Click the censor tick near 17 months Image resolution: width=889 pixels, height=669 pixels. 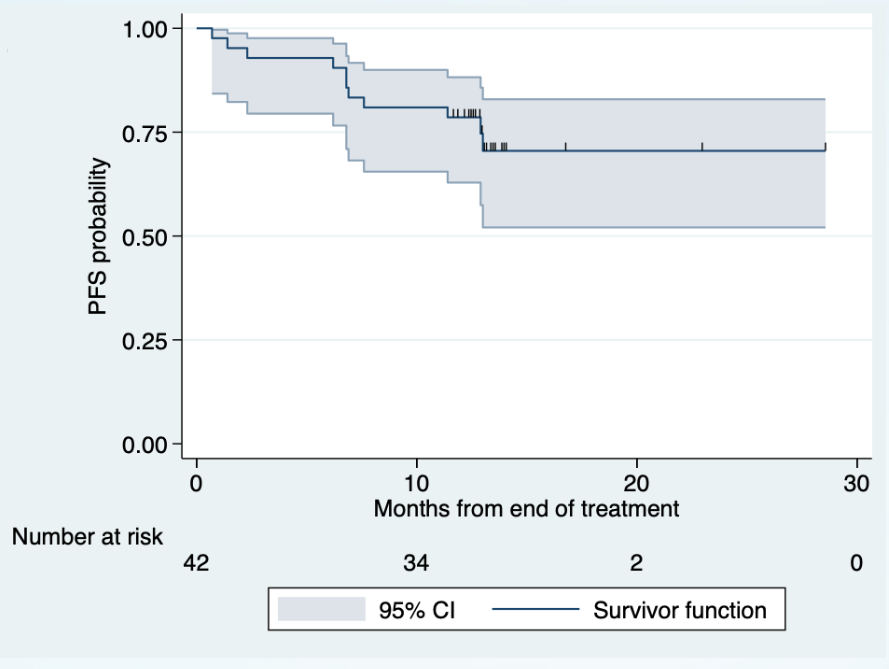pyautogui.click(x=566, y=147)
